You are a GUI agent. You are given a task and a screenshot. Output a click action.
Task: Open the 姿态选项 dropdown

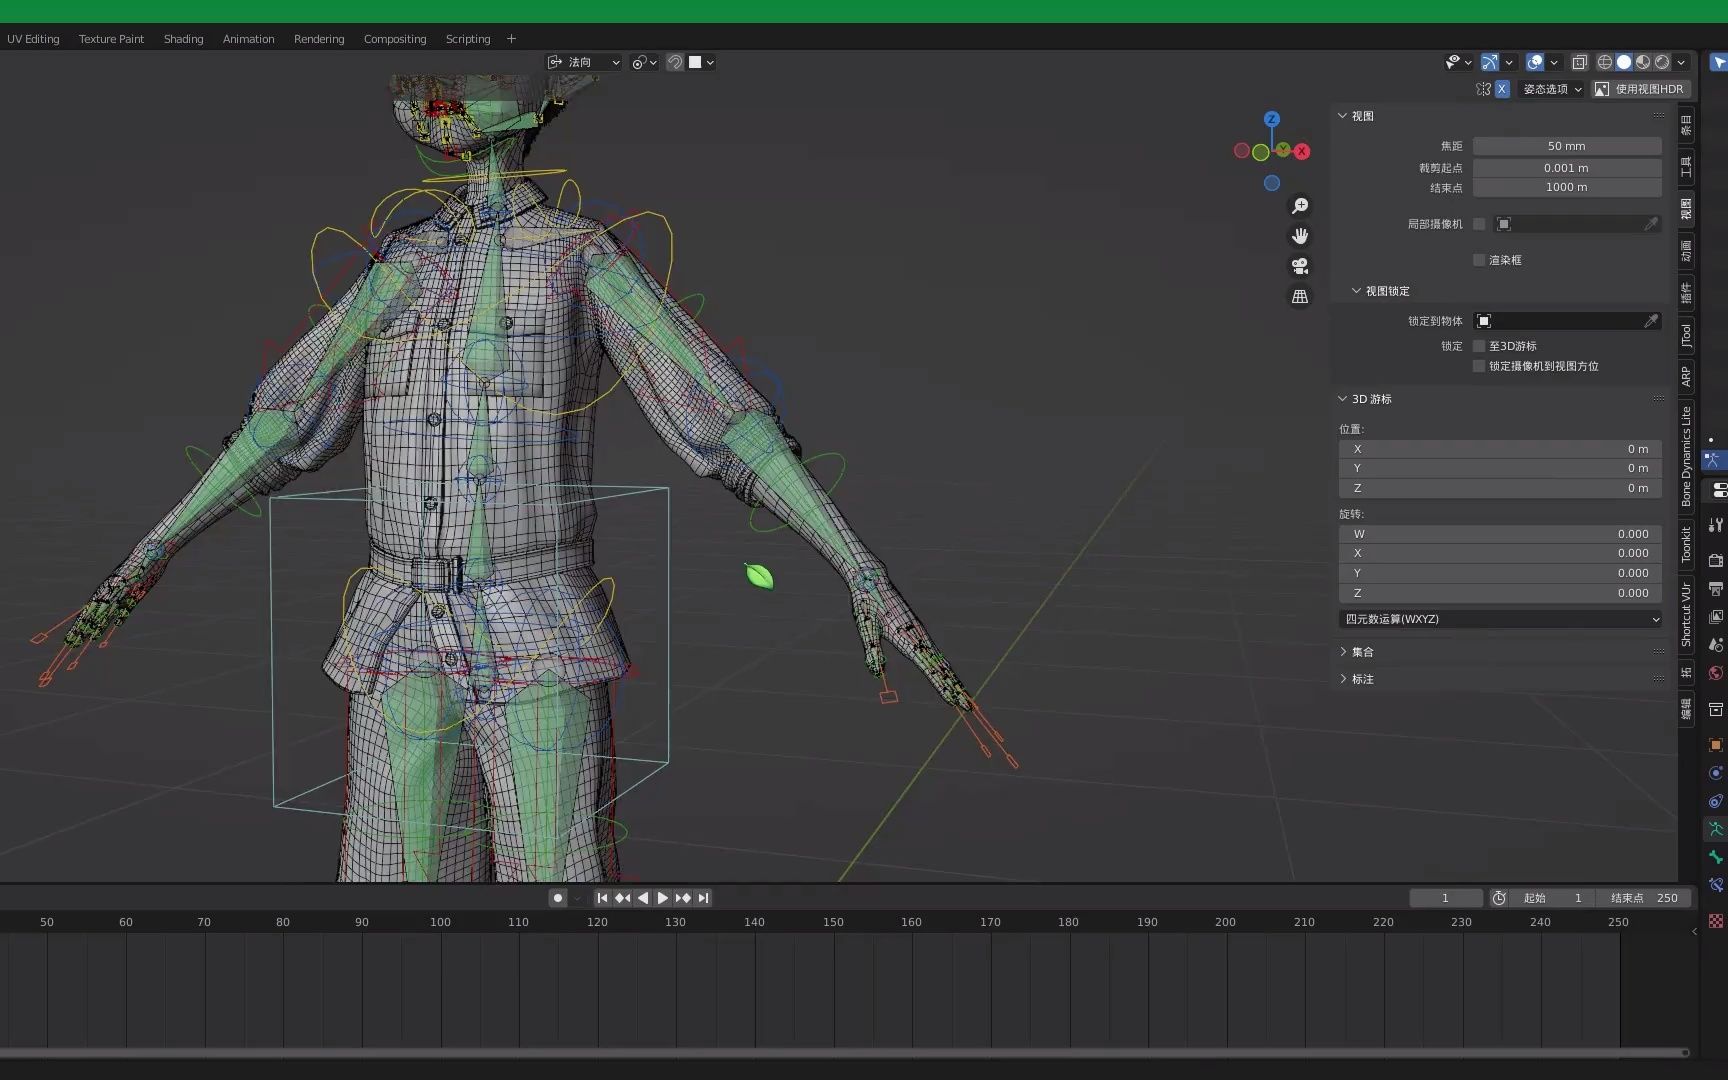[1552, 89]
